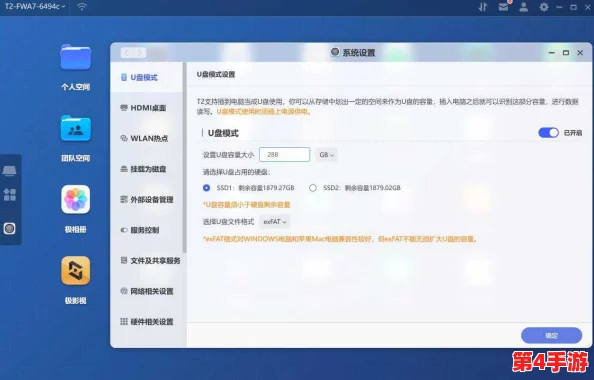This screenshot has height=380, width=594.
Task: Open the gear settings icon in top bar
Action: 544,7
